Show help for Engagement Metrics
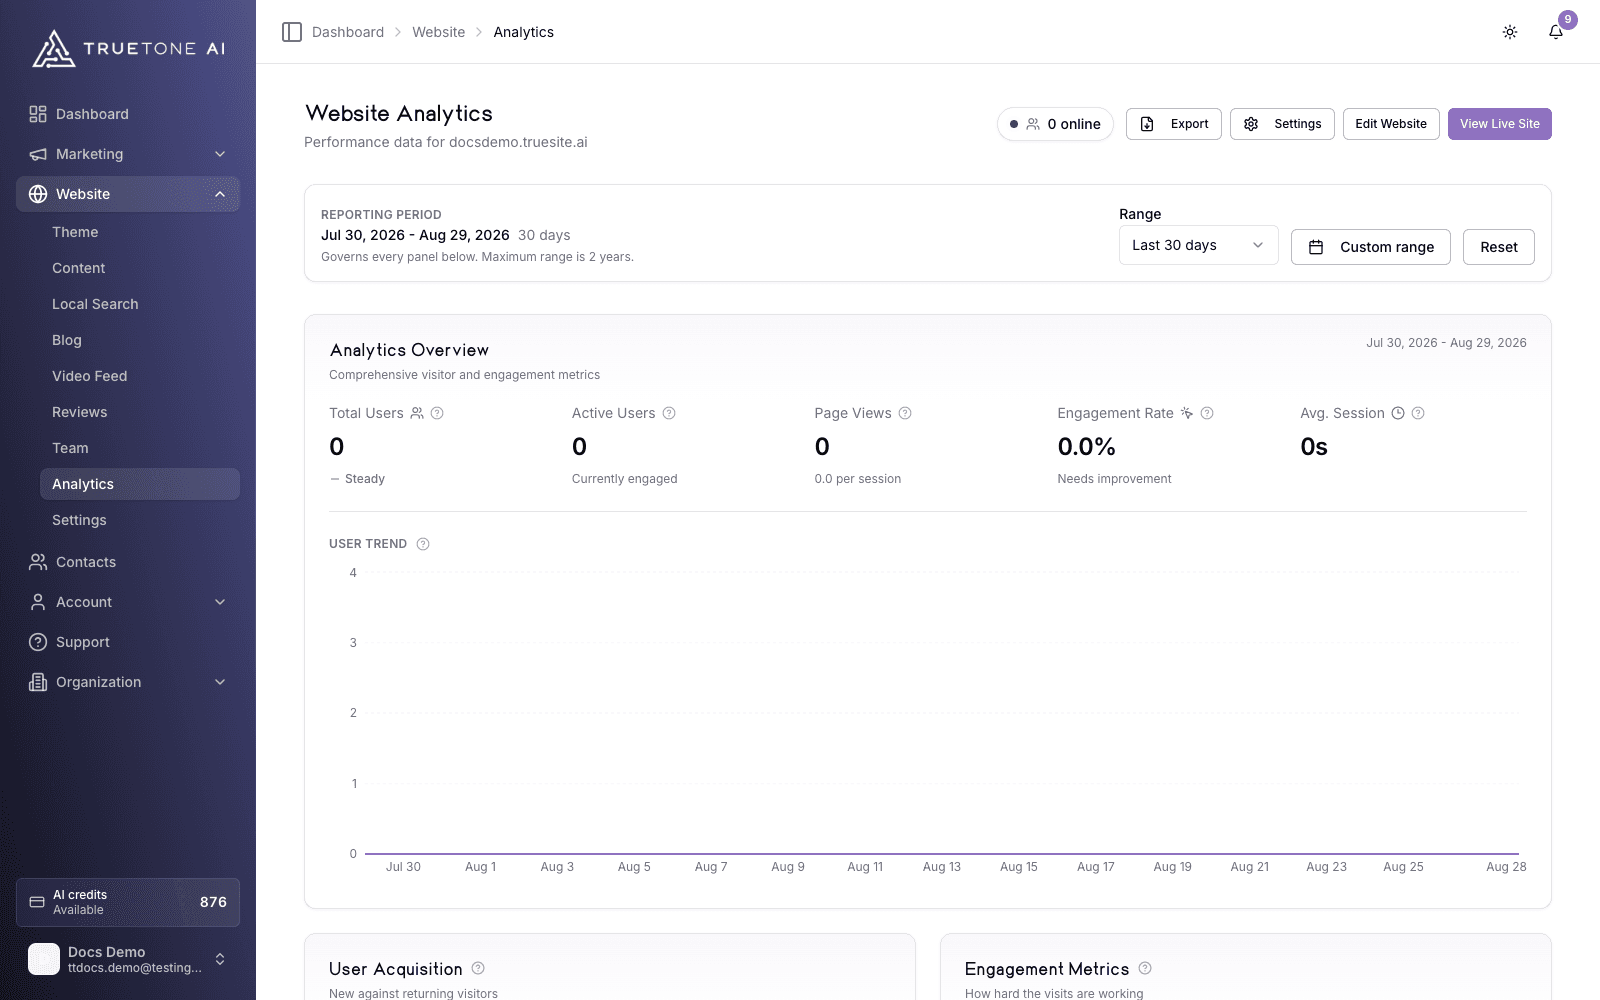Screen dimensions: 1600x1000 coord(1145,968)
